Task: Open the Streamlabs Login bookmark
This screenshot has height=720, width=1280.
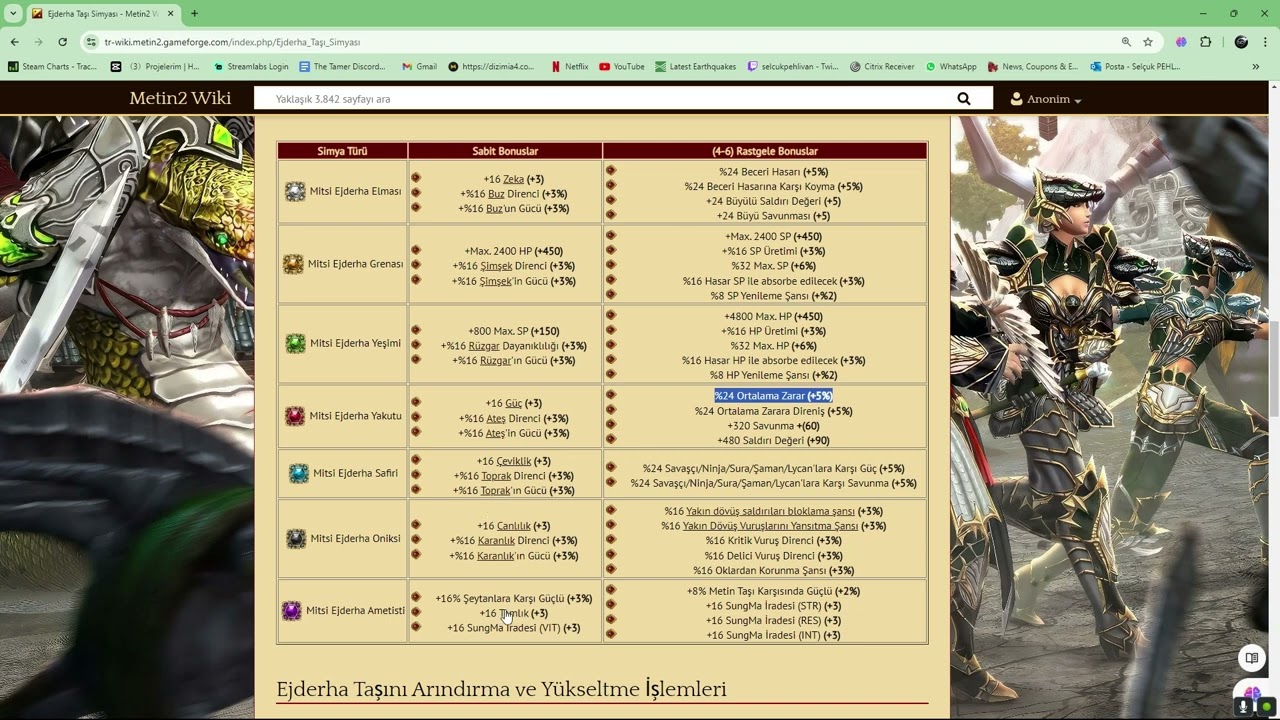Action: tap(250, 67)
